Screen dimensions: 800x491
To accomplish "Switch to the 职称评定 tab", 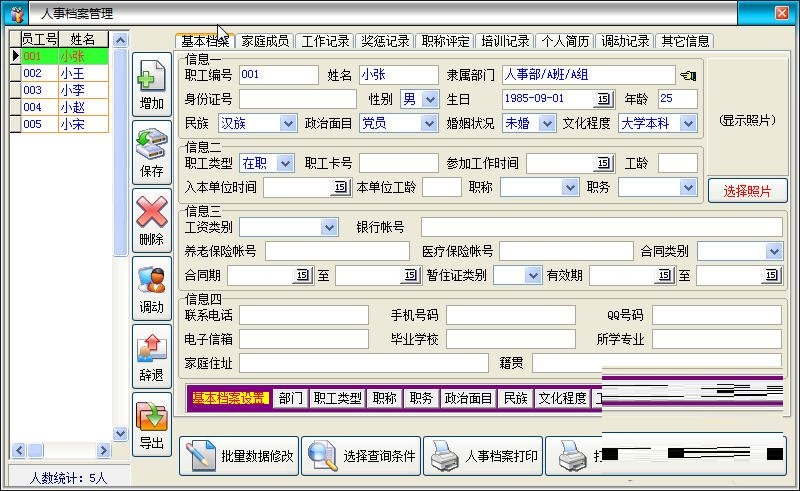I will tap(445, 41).
